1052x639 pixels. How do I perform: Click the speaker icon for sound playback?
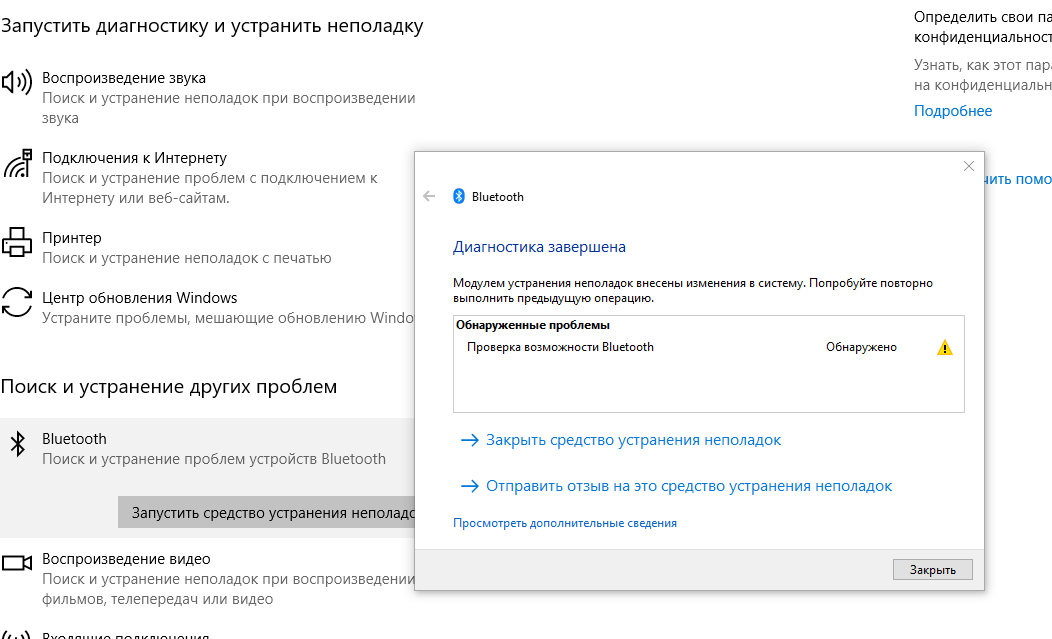coord(17,83)
